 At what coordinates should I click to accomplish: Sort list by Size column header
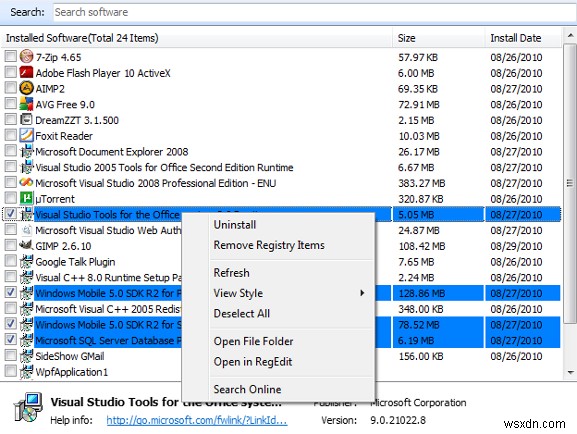point(438,38)
